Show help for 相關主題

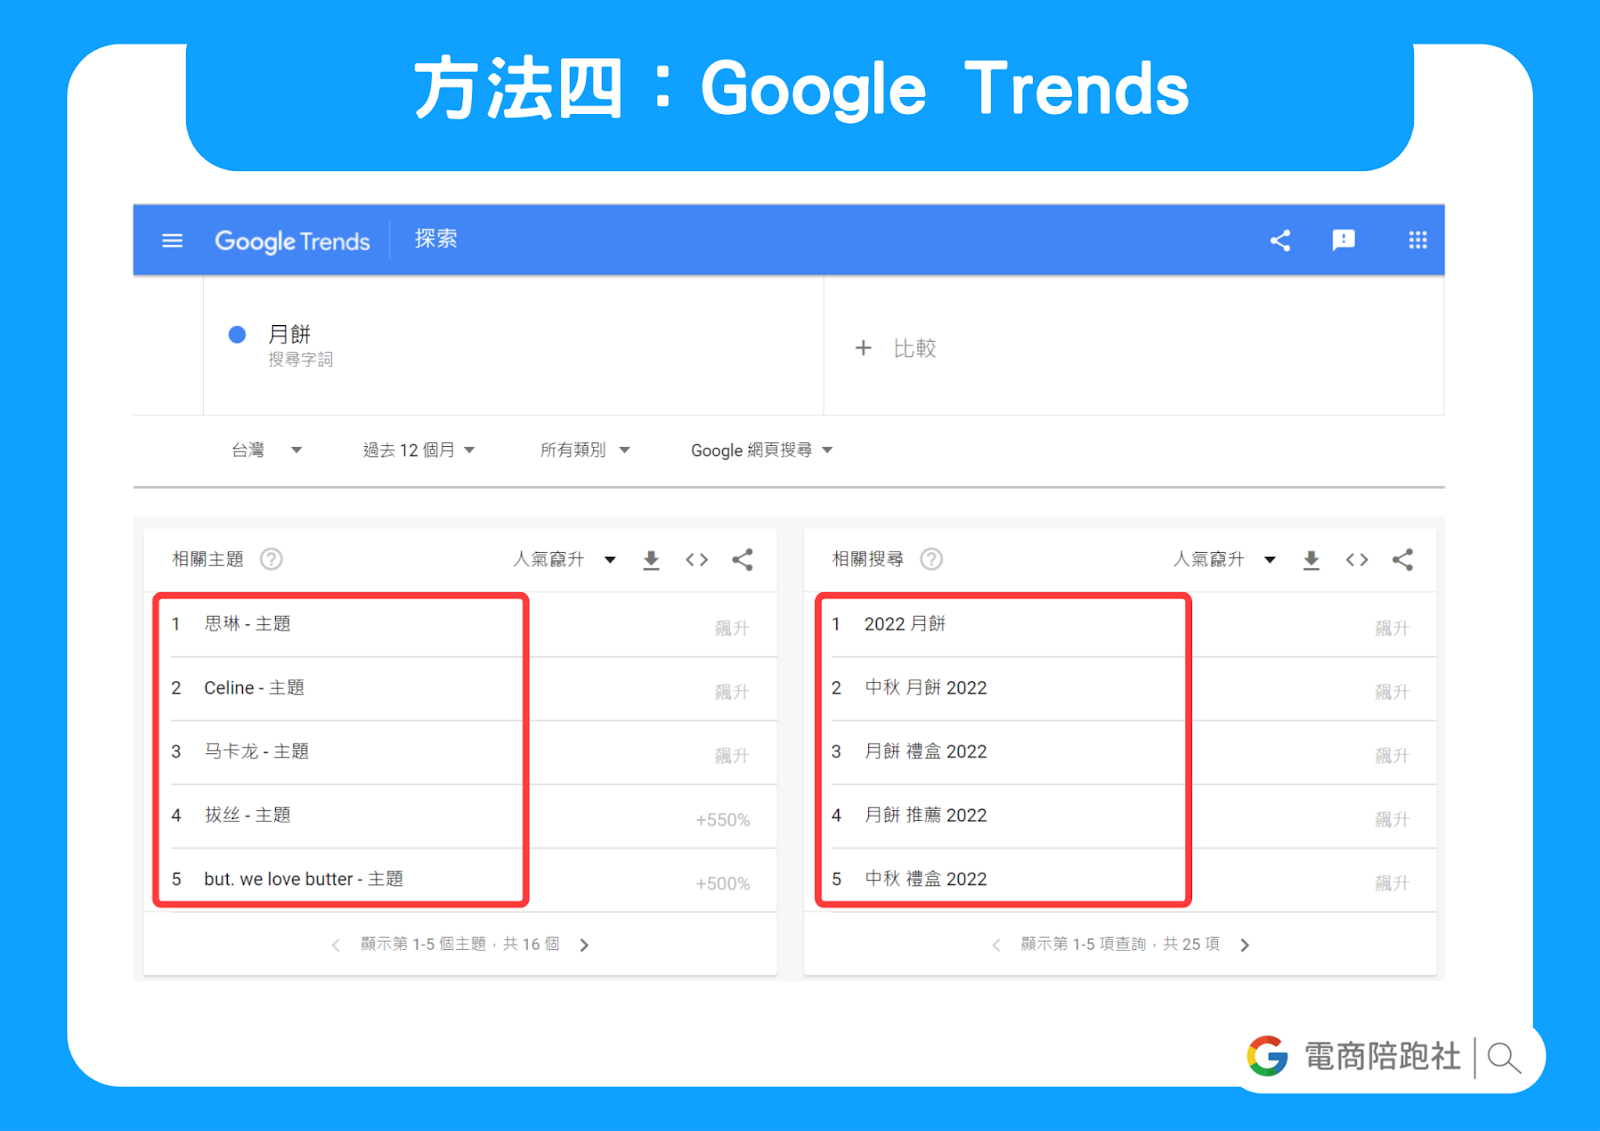[271, 559]
